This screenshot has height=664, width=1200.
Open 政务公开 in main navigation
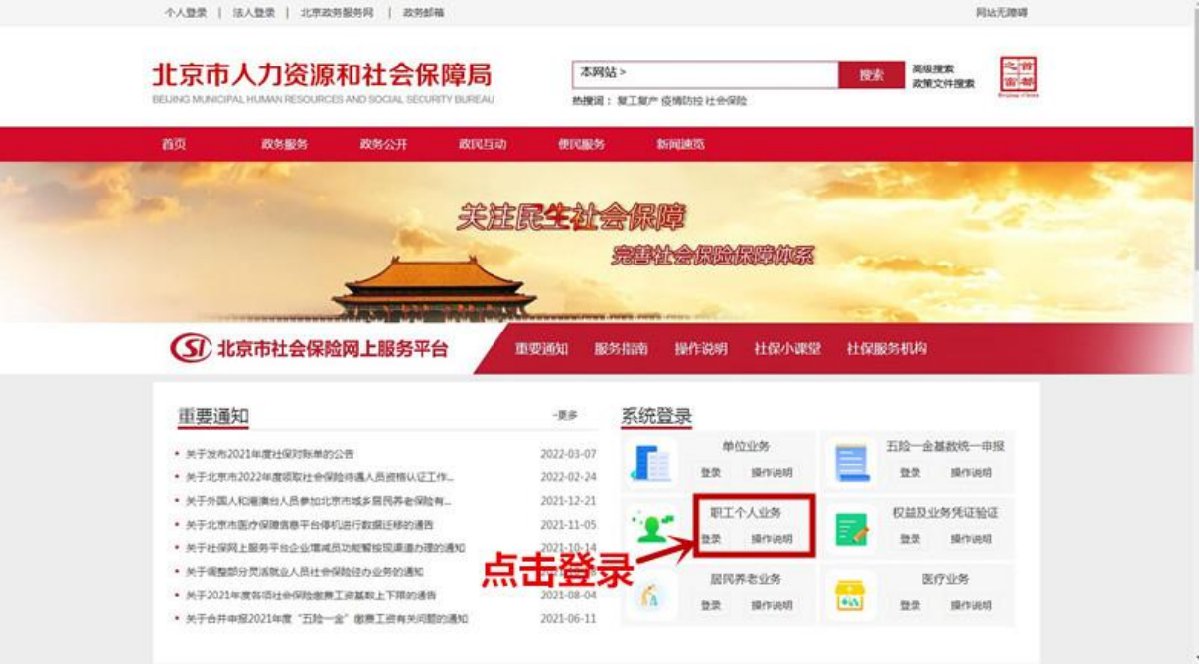pyautogui.click(x=384, y=144)
